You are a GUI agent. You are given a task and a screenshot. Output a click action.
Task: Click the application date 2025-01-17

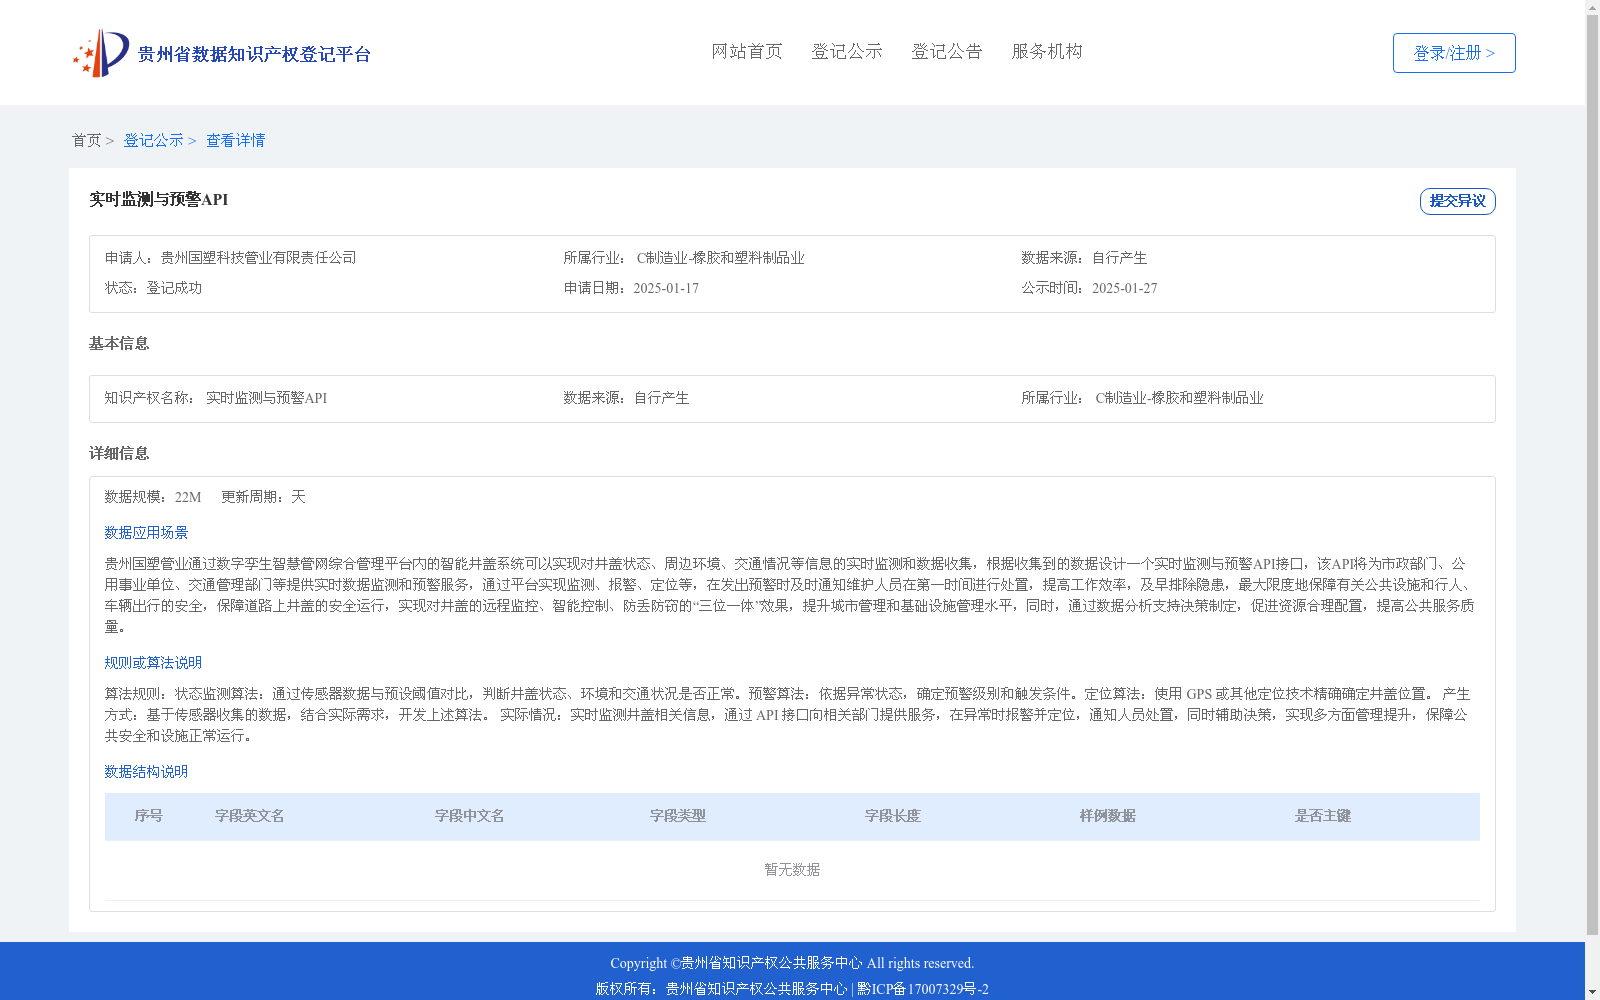666,288
